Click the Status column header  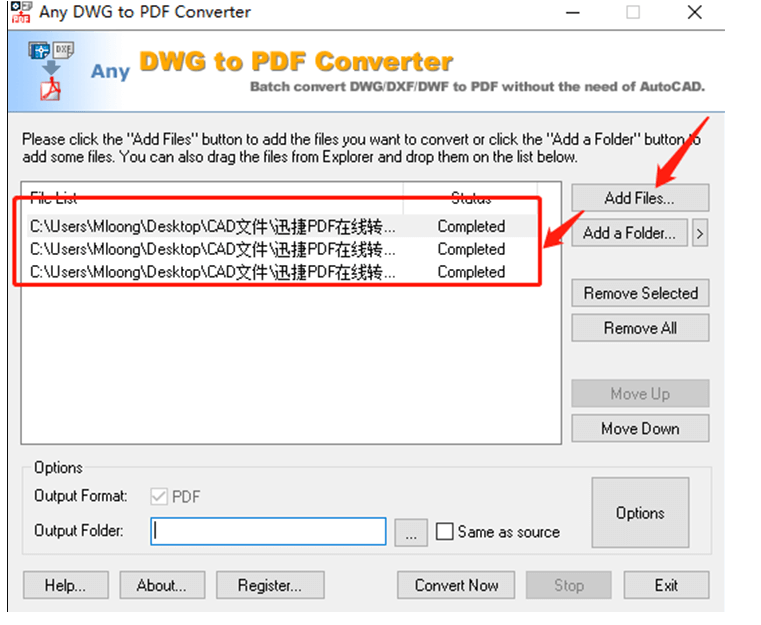pos(470,197)
